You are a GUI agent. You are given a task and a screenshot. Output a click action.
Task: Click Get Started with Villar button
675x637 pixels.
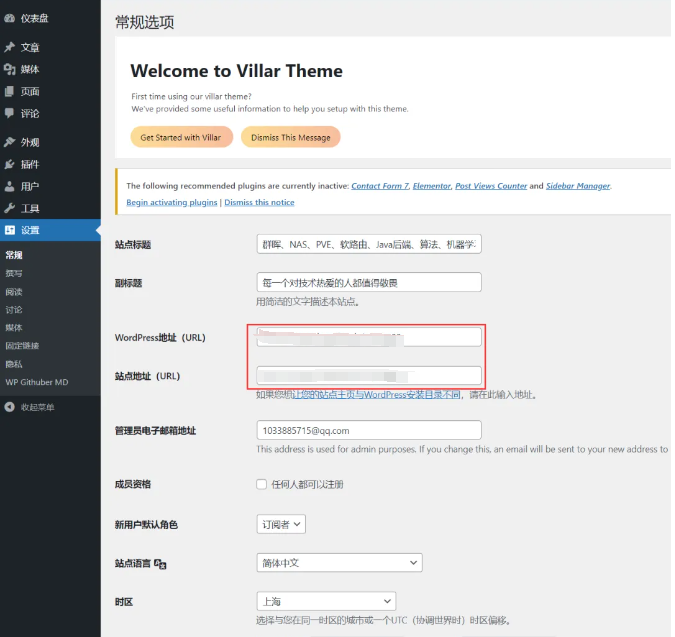click(181, 137)
